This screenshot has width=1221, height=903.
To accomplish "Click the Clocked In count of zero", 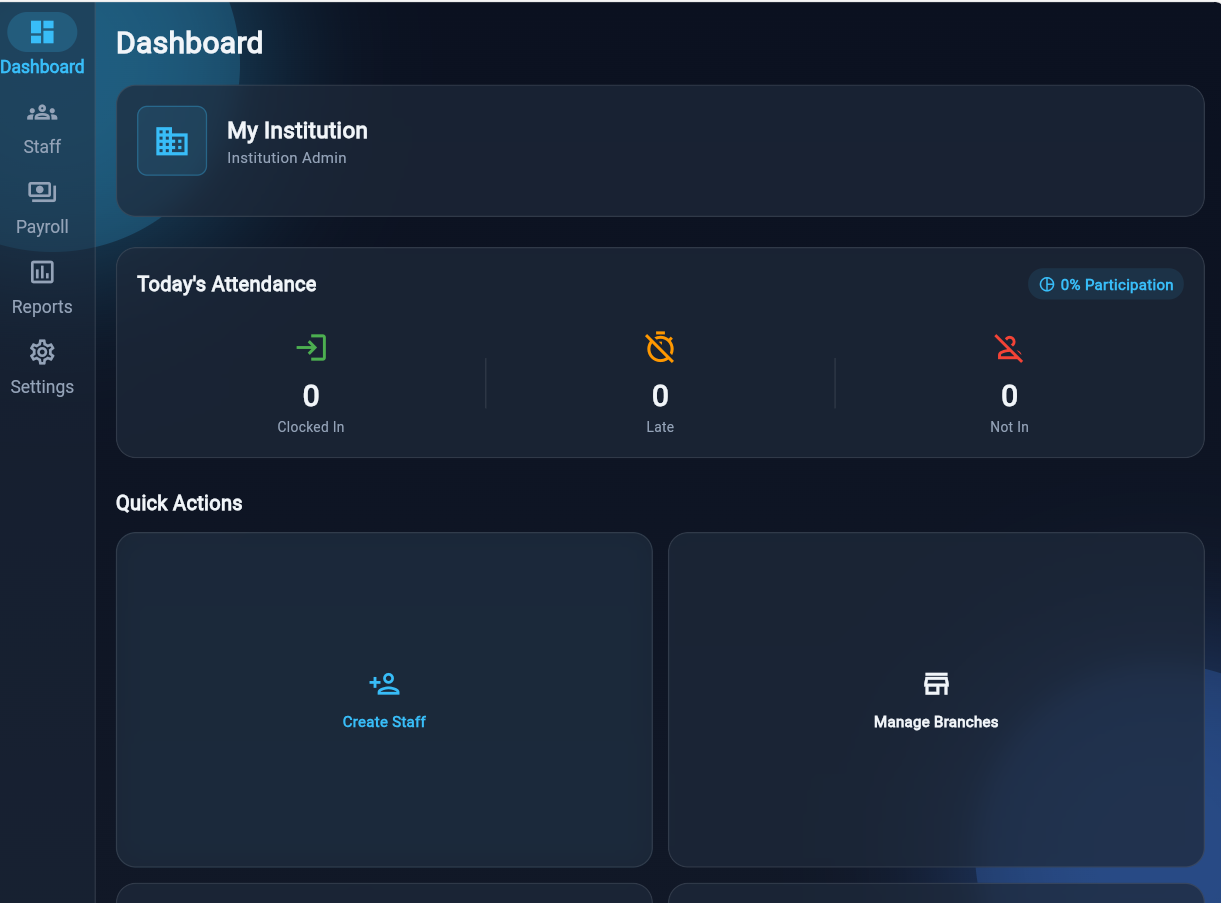I will 310,395.
